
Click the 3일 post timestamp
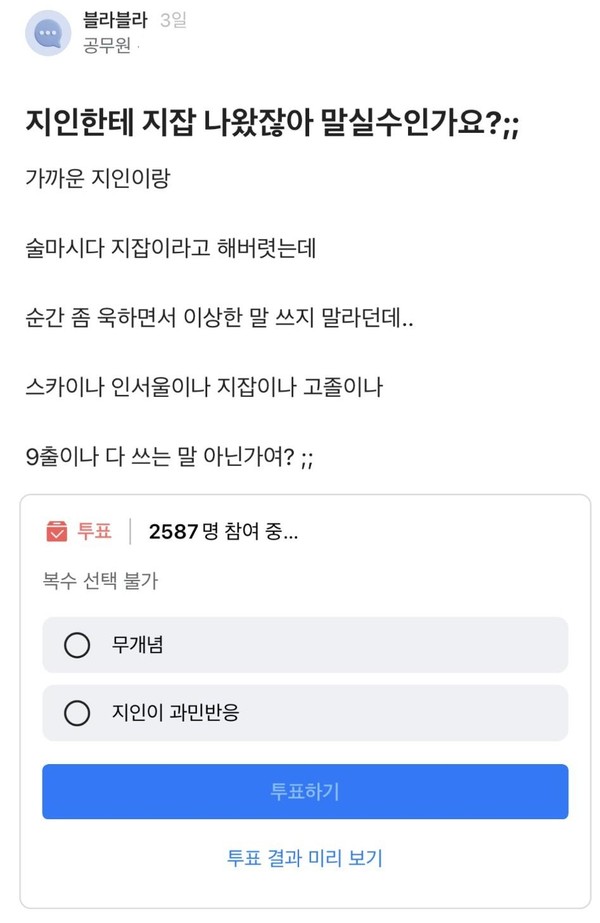(x=173, y=21)
